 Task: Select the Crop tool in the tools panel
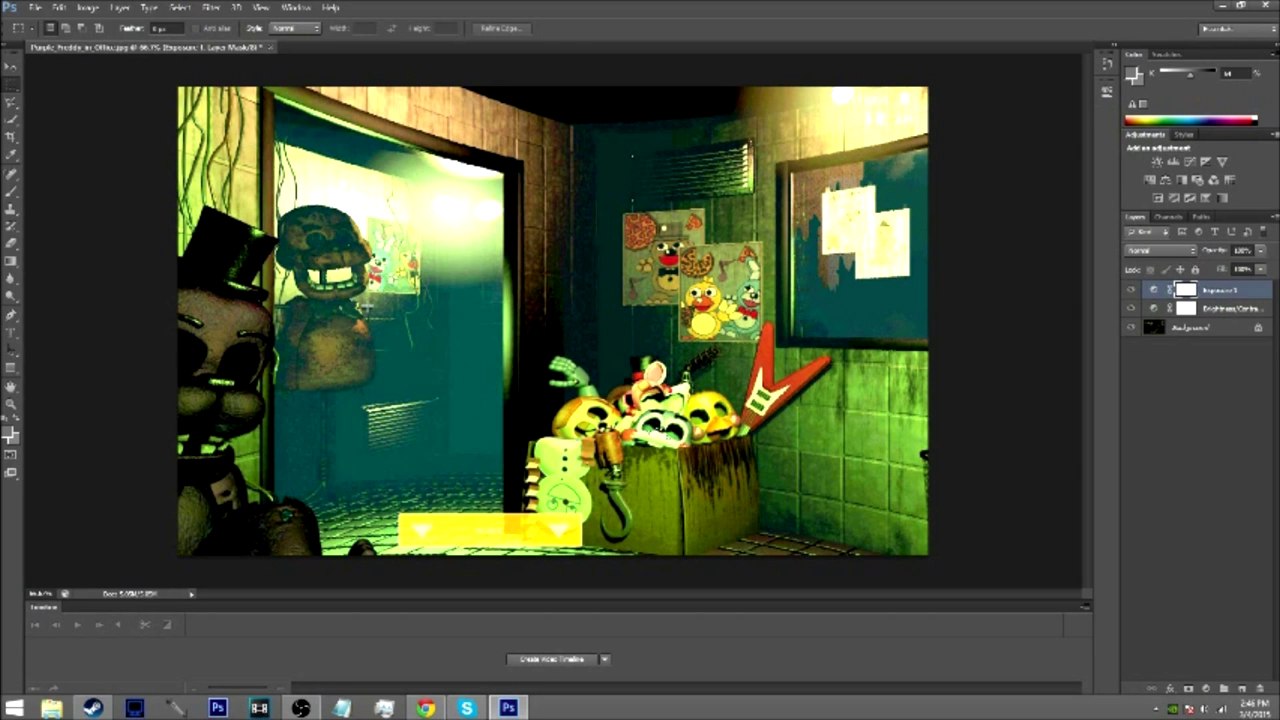11,137
